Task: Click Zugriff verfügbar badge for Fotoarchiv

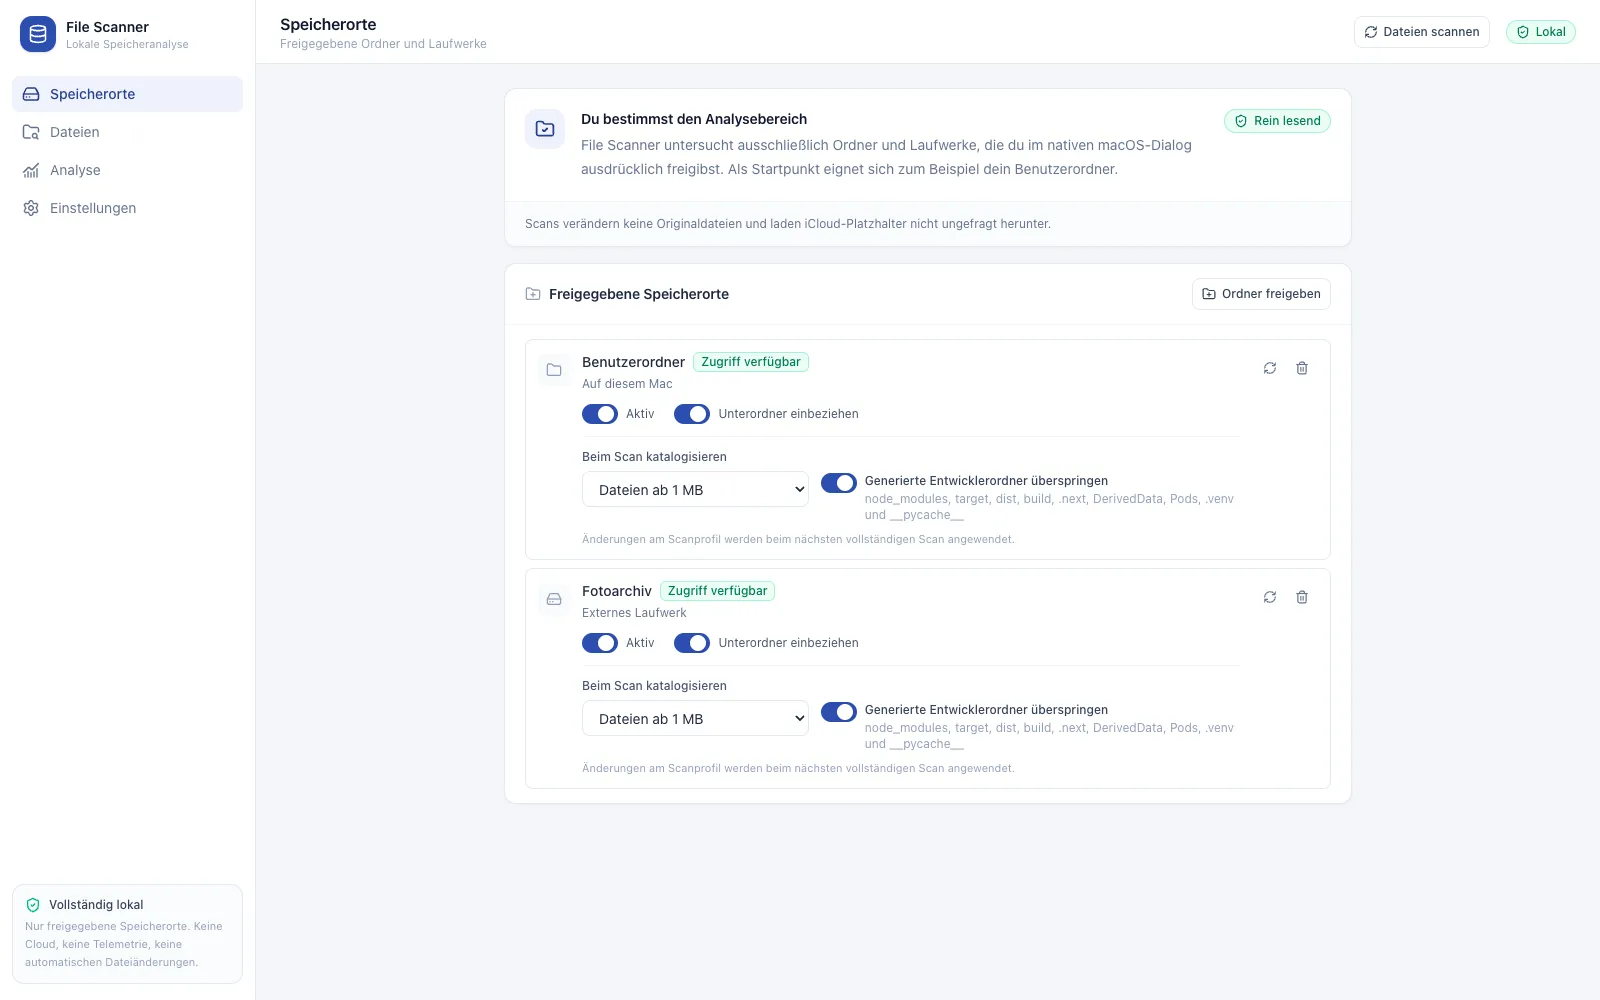Action: pos(717,591)
